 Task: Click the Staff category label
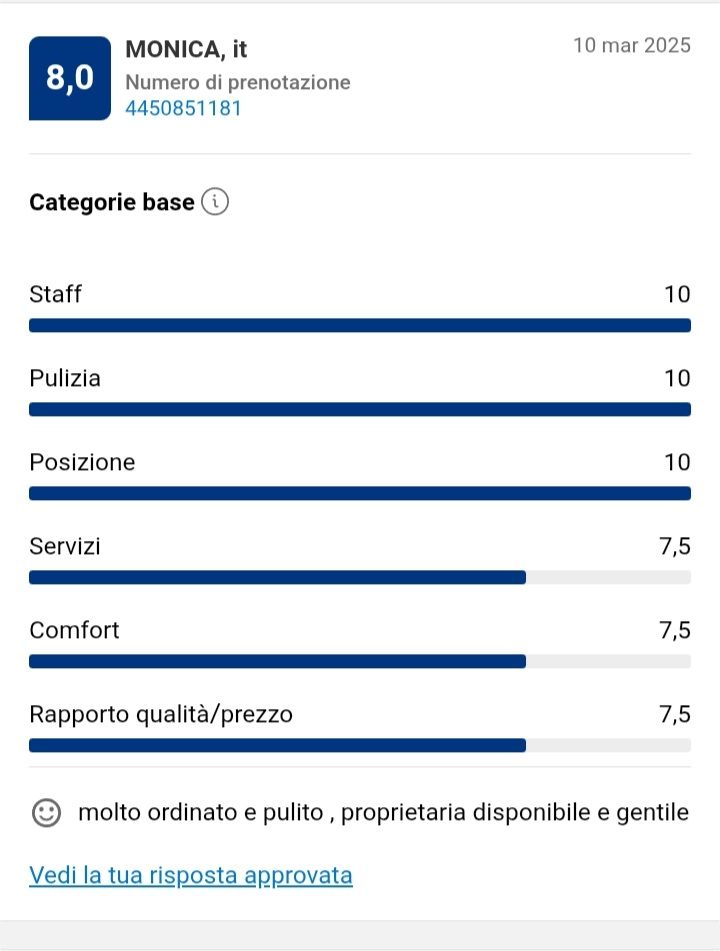56,294
